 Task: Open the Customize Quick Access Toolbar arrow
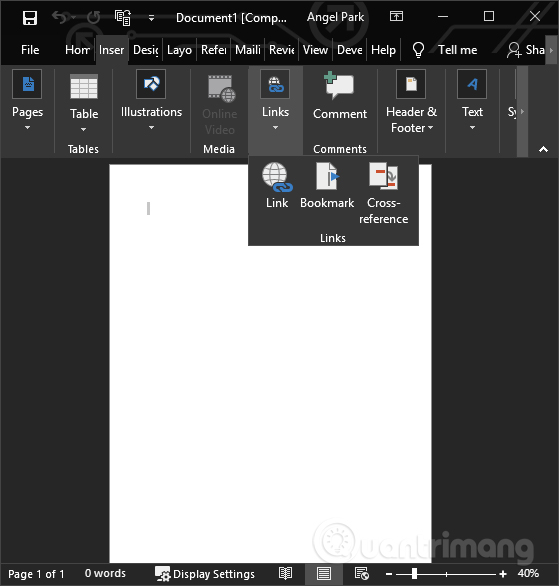[151, 18]
